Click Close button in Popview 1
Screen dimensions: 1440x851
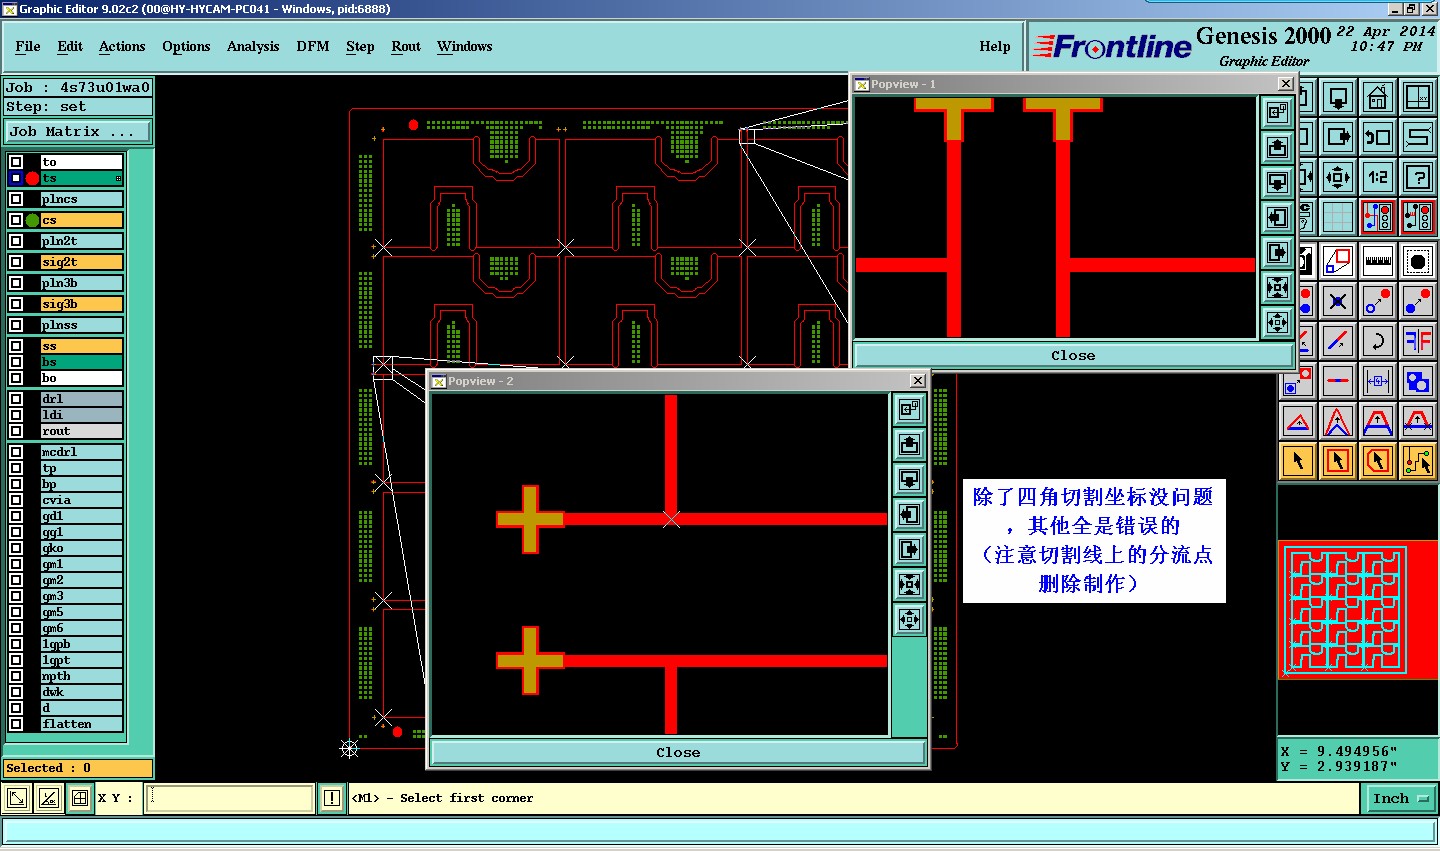coord(1073,355)
